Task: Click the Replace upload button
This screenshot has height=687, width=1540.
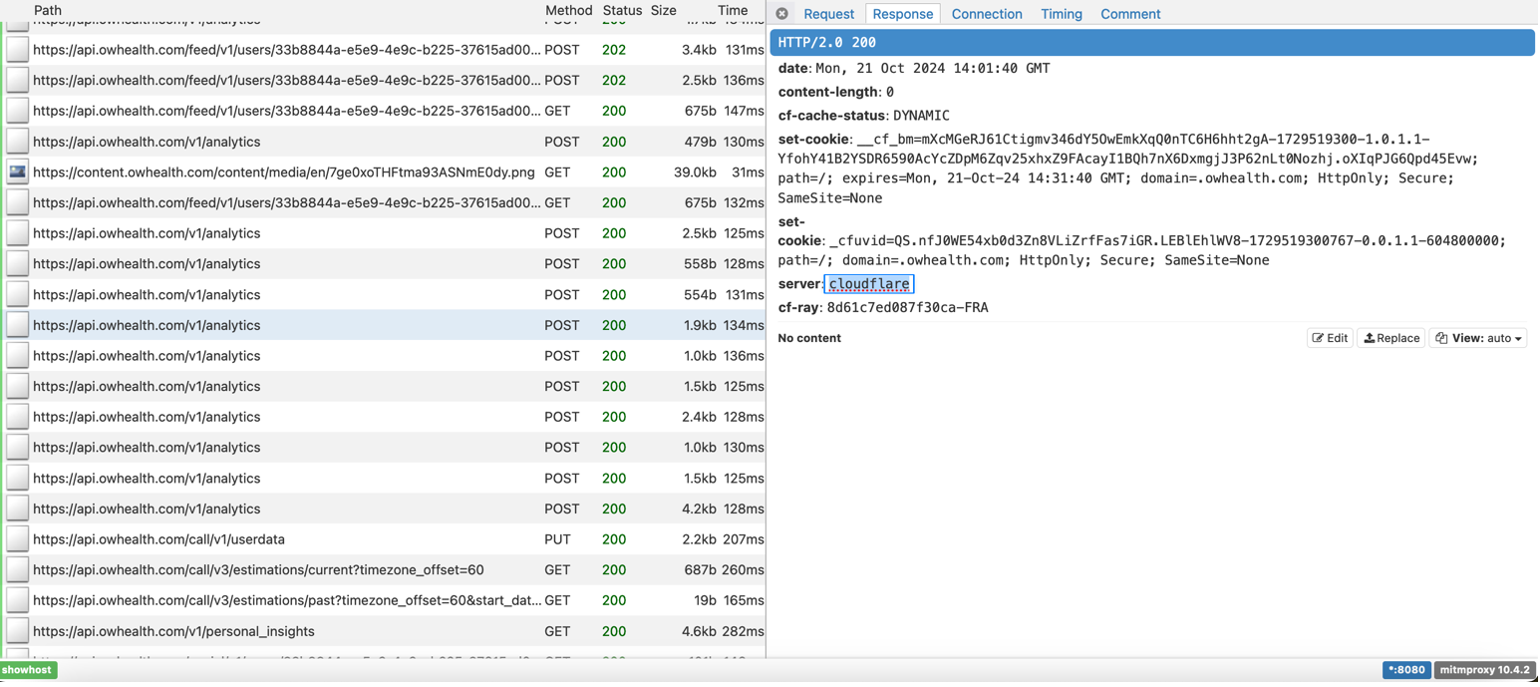Action: 1391,338
